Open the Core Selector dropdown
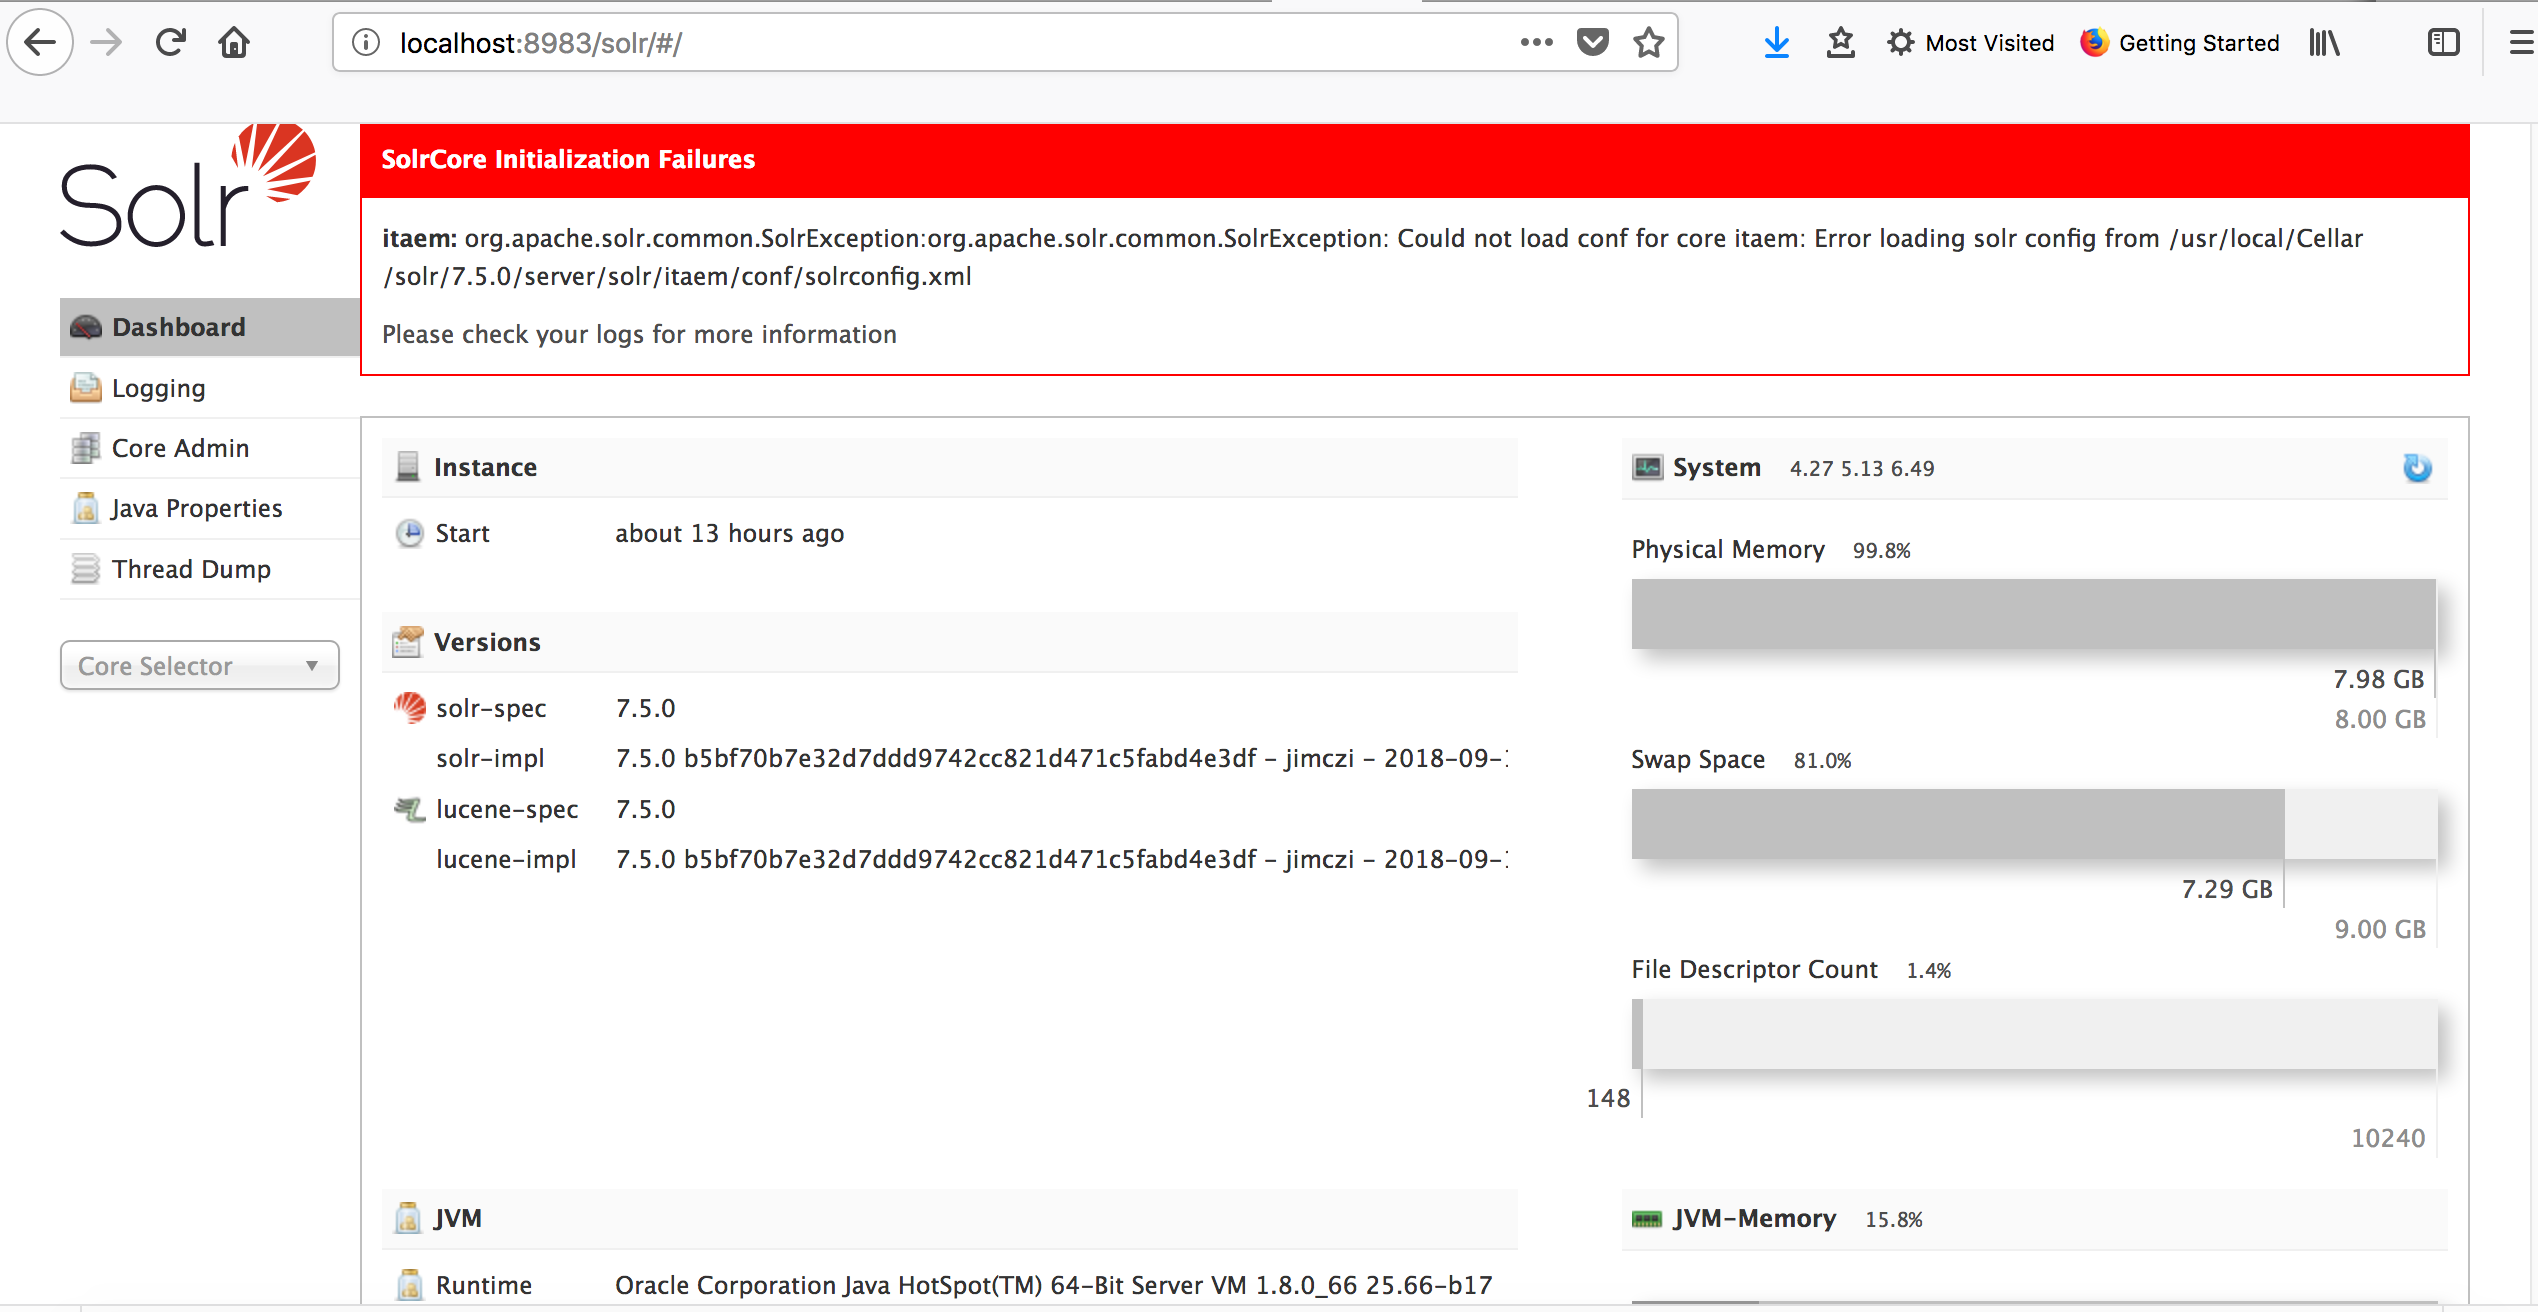The width and height of the screenshot is (2538, 1312). coord(199,665)
